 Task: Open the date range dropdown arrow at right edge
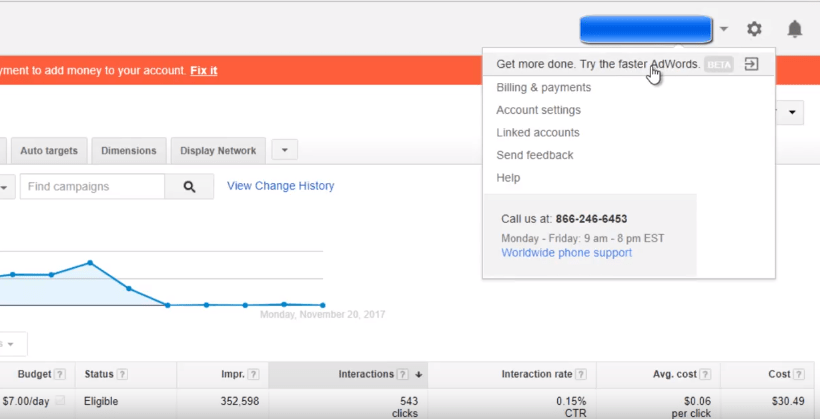(x=792, y=112)
